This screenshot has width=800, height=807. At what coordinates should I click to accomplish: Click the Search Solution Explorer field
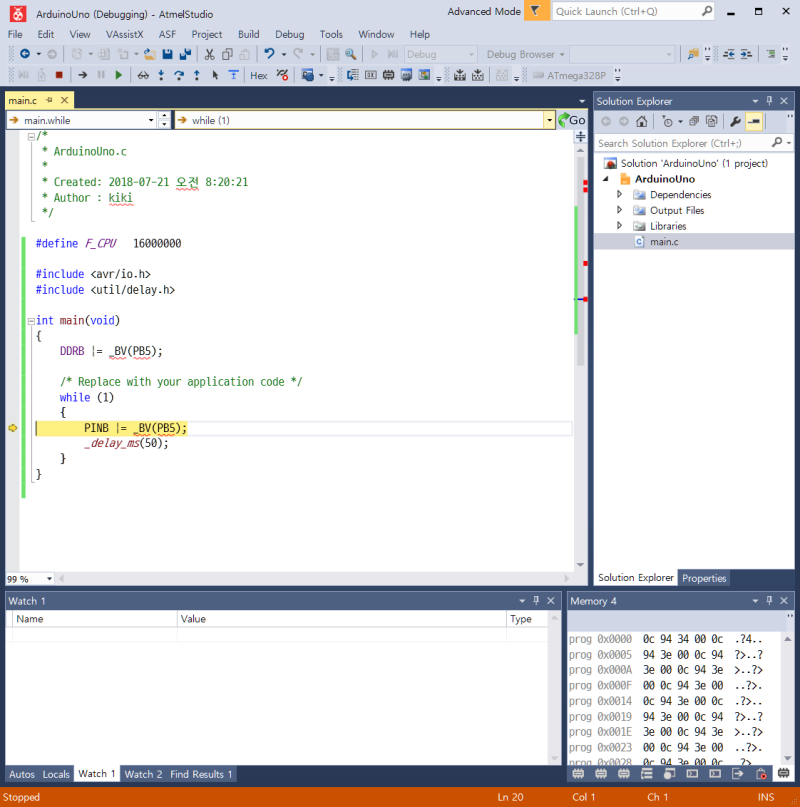[693, 143]
